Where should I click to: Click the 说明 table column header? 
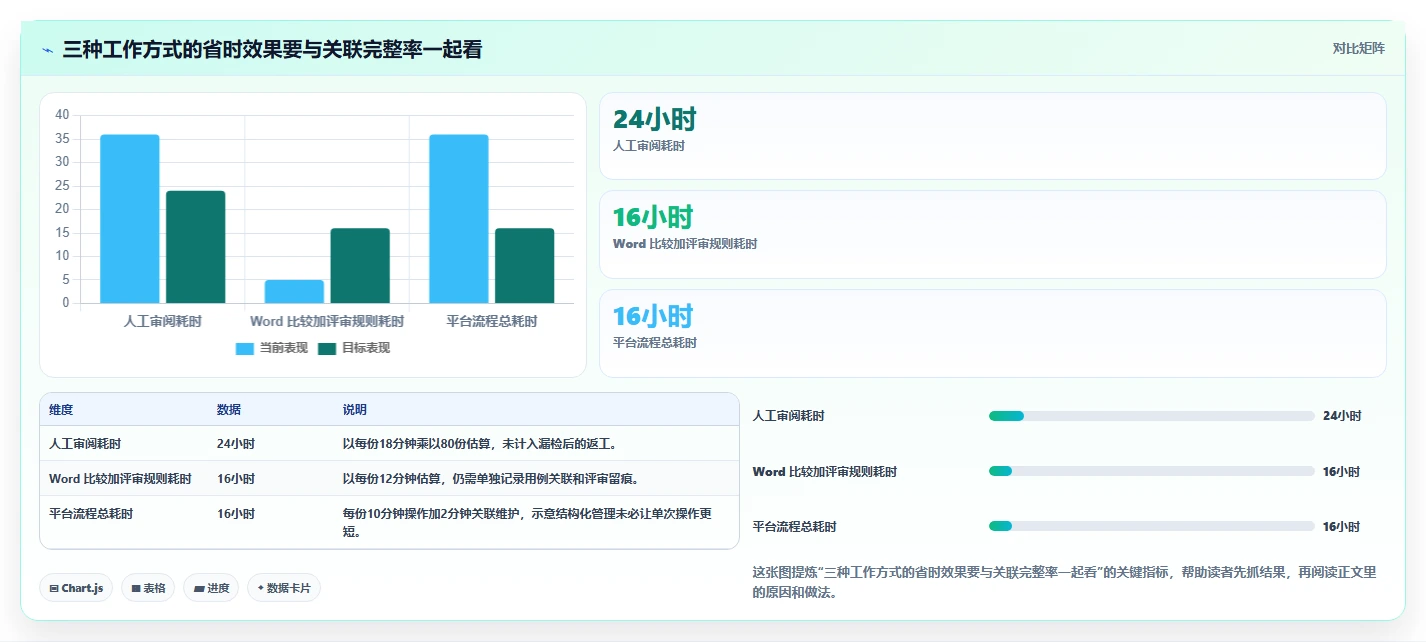point(355,410)
